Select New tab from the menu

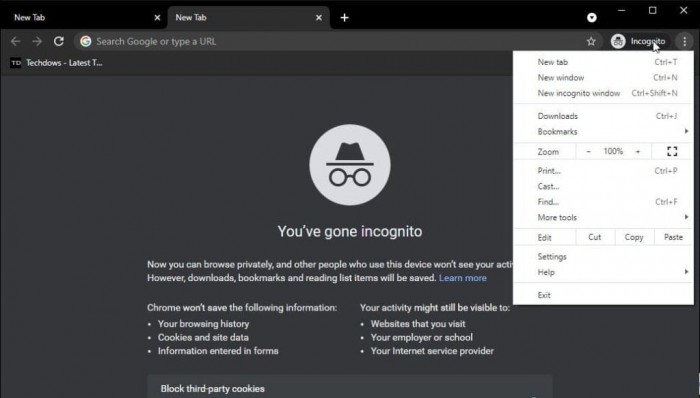tap(603, 62)
